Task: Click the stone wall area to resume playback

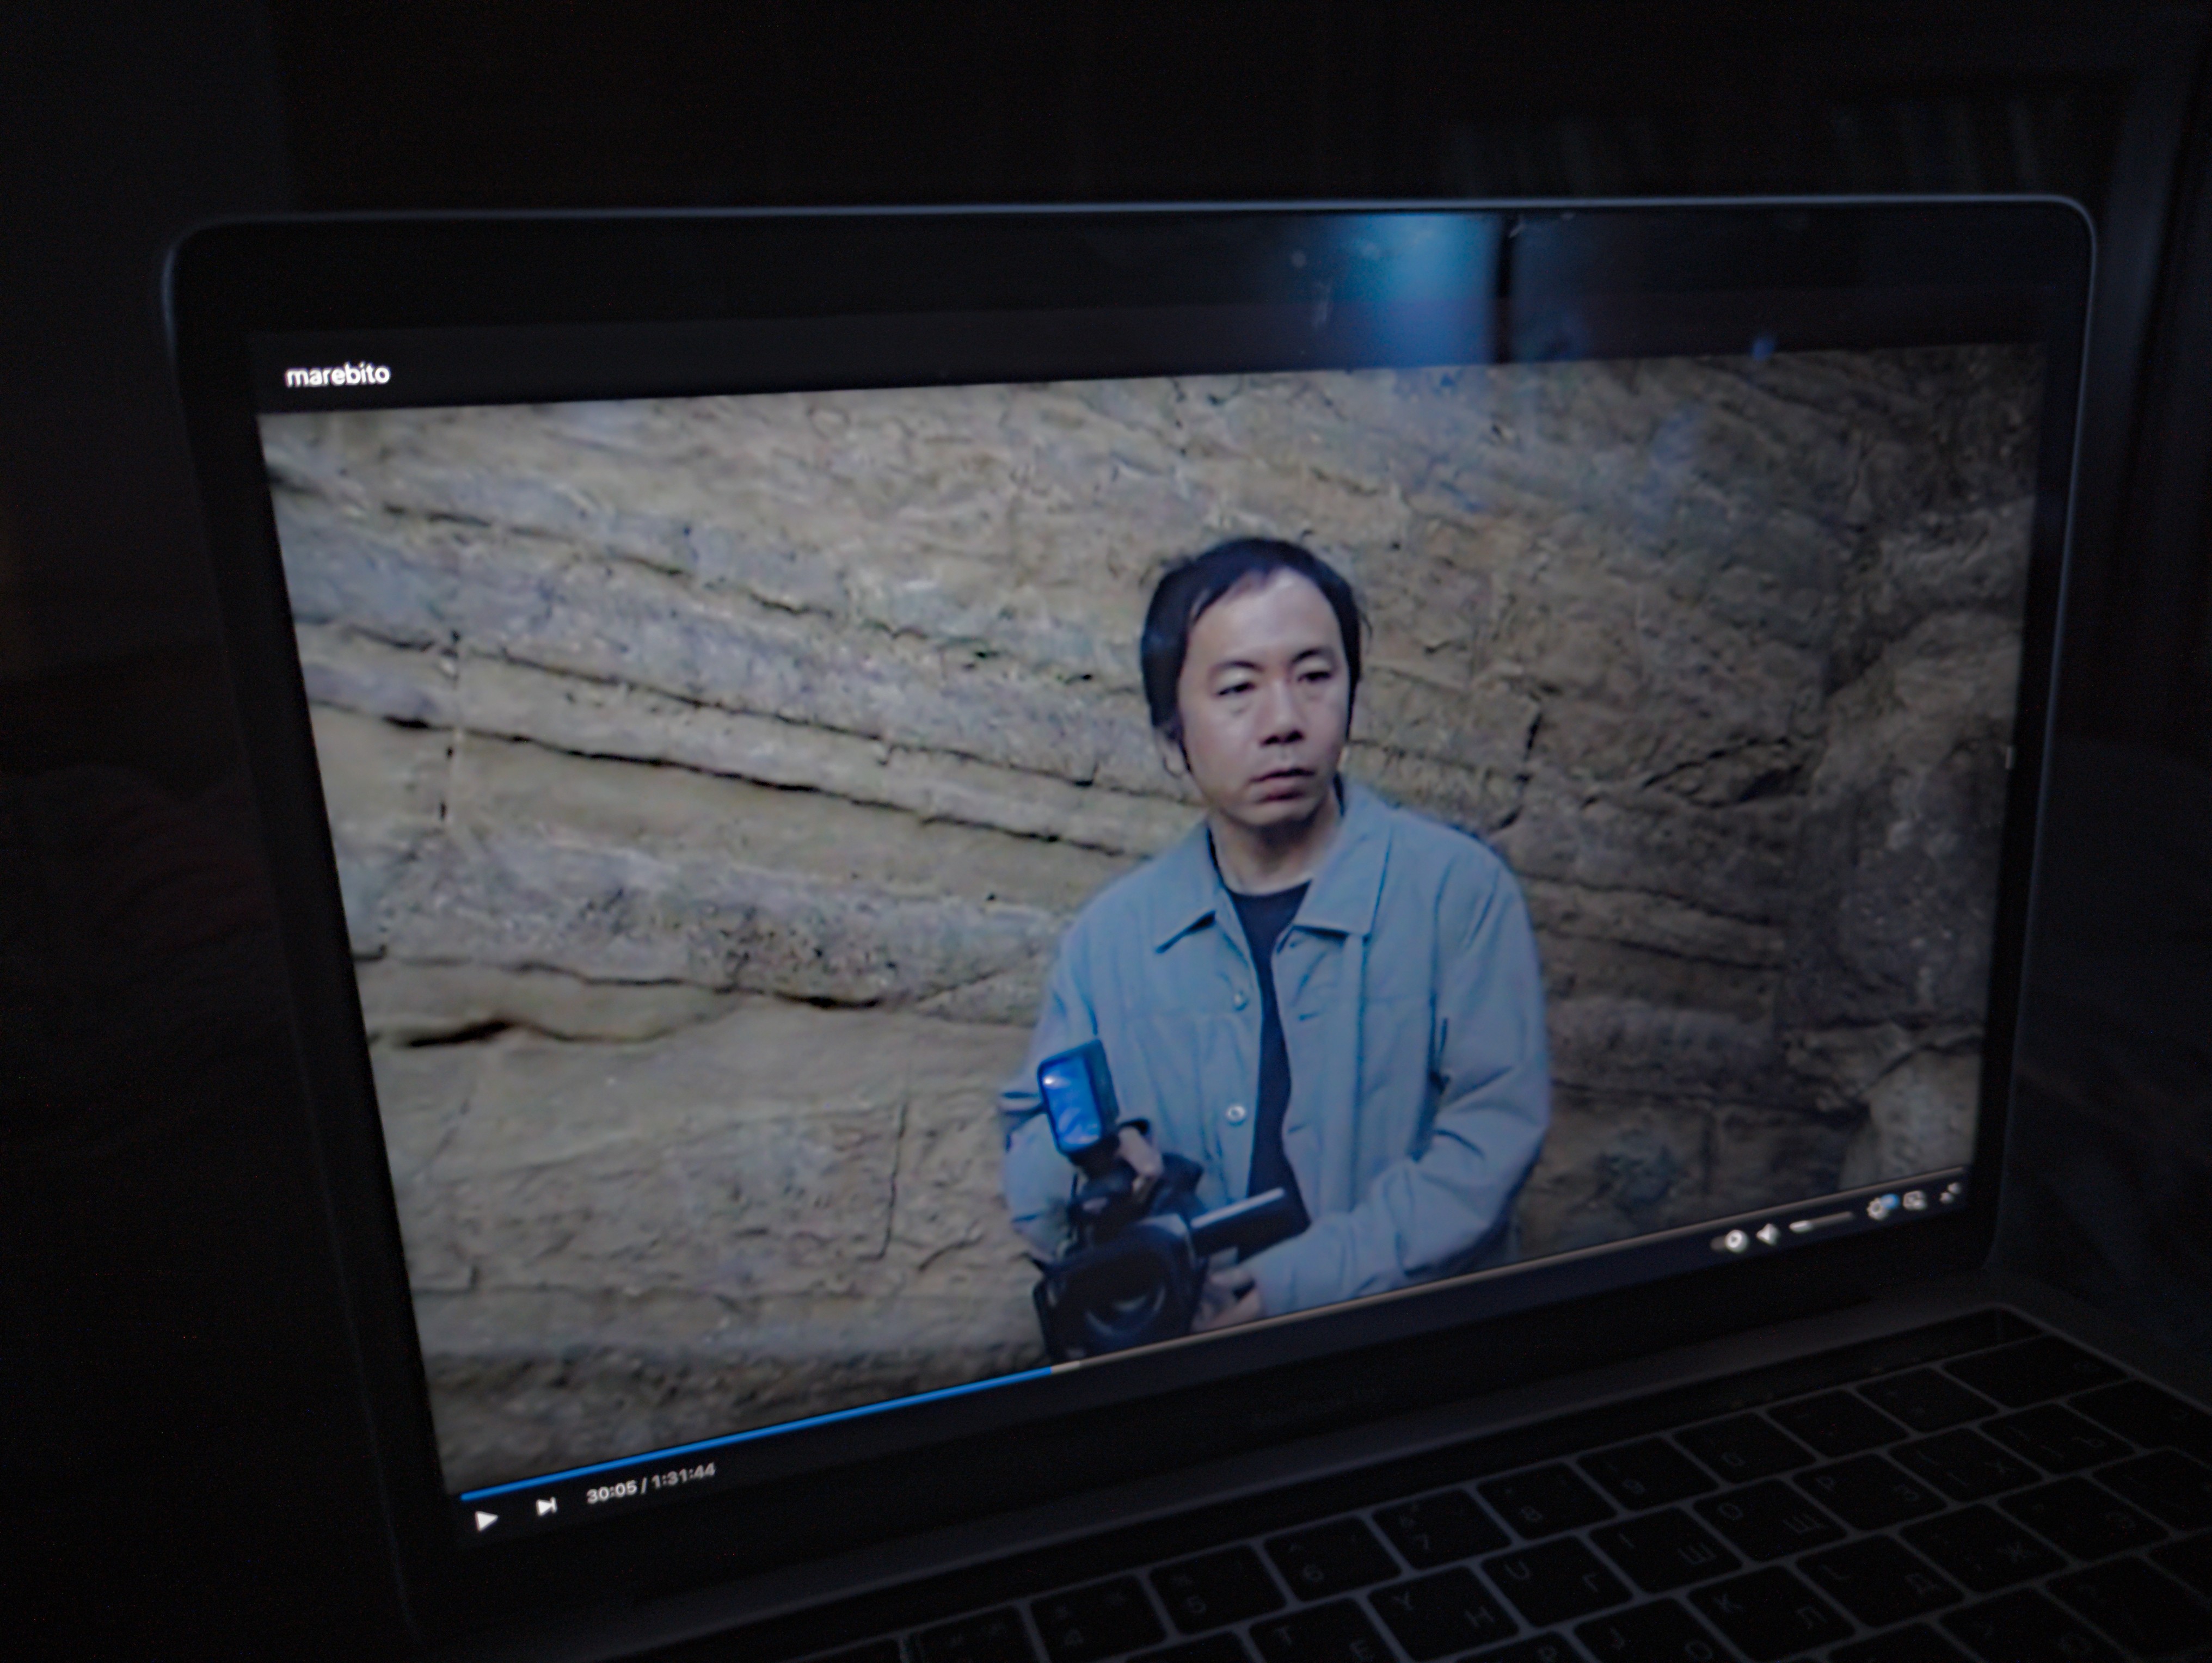Action: [x=700, y=800]
